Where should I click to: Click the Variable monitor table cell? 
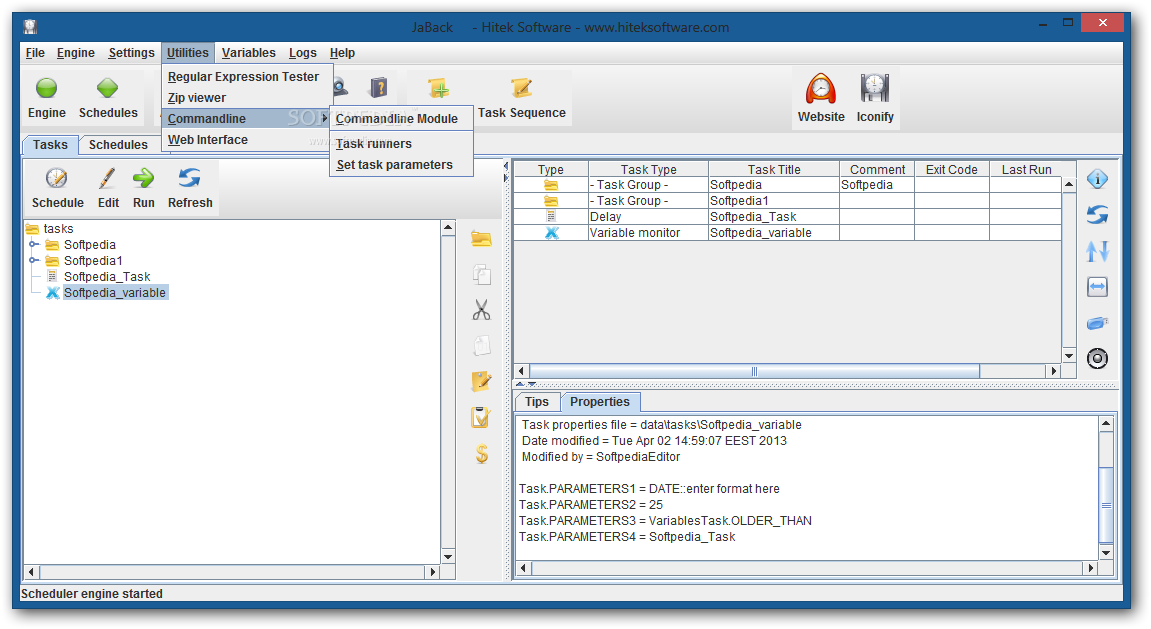pos(648,233)
